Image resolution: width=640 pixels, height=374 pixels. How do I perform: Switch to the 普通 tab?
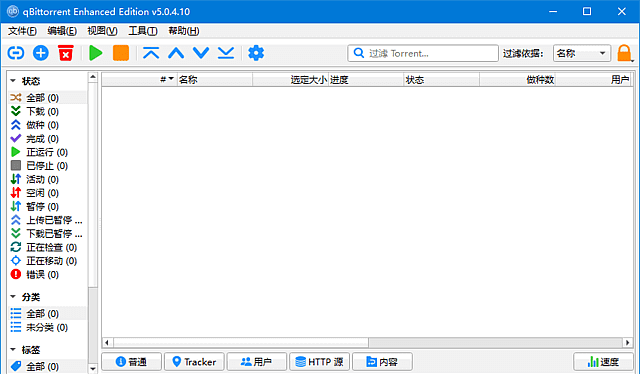131,362
